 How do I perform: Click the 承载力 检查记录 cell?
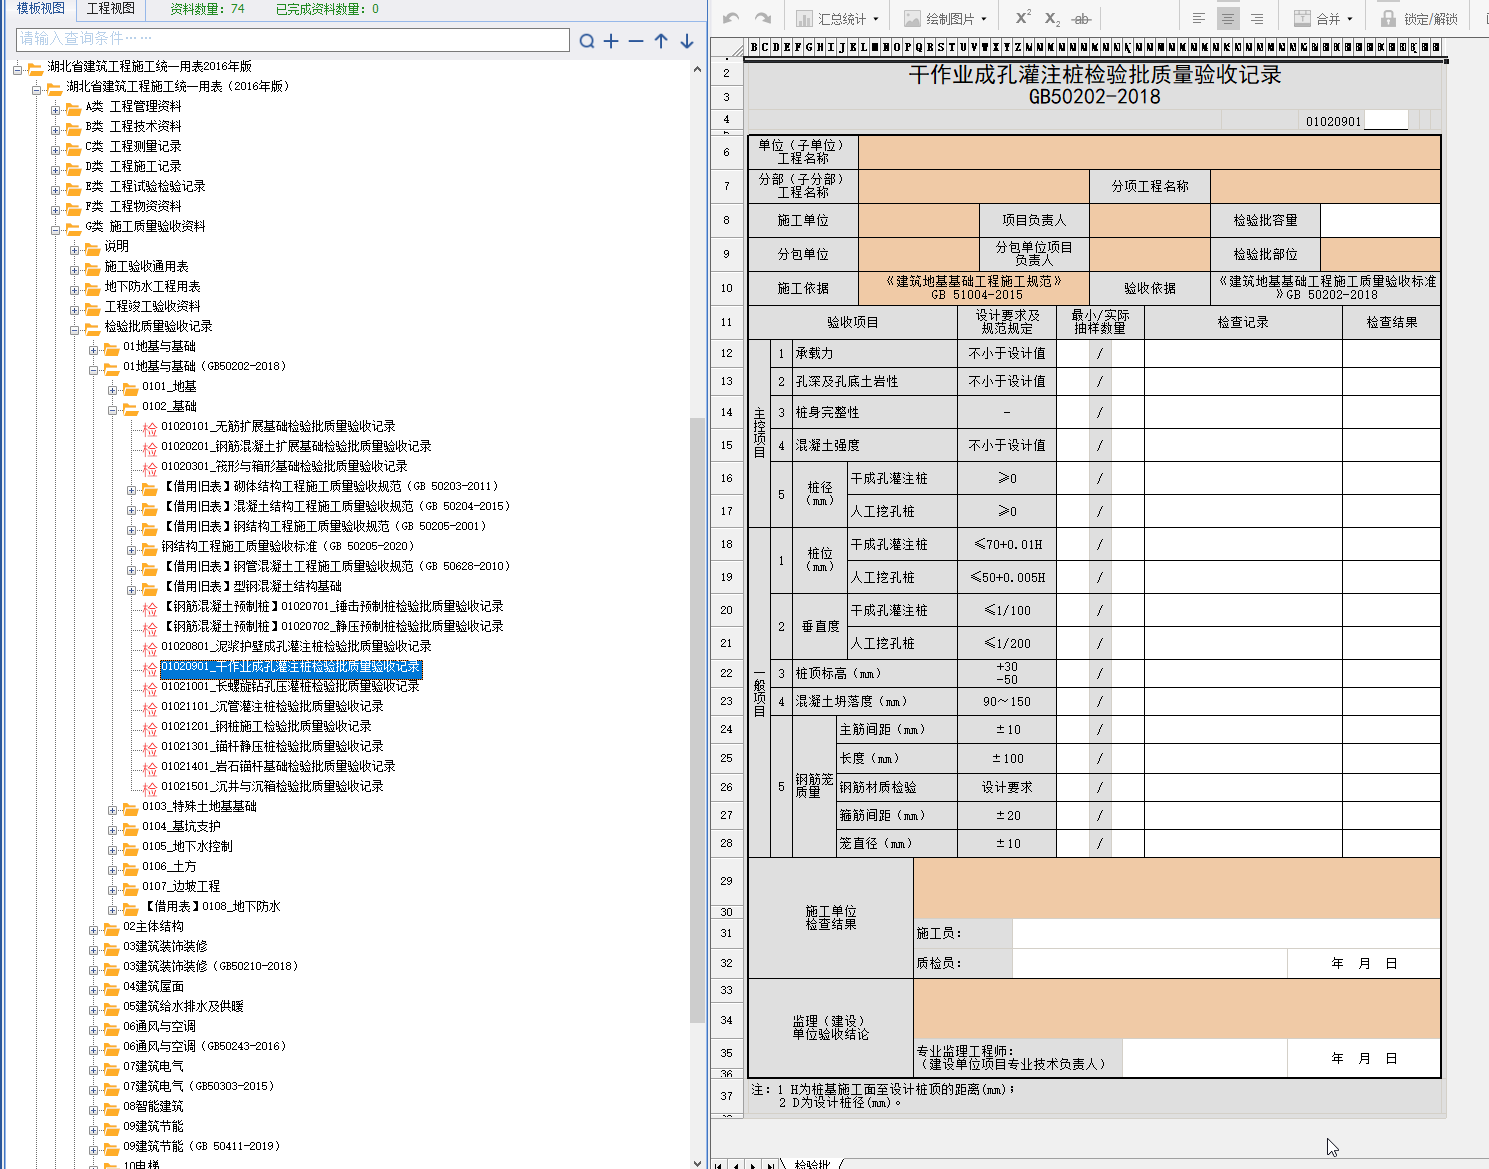point(1243,353)
